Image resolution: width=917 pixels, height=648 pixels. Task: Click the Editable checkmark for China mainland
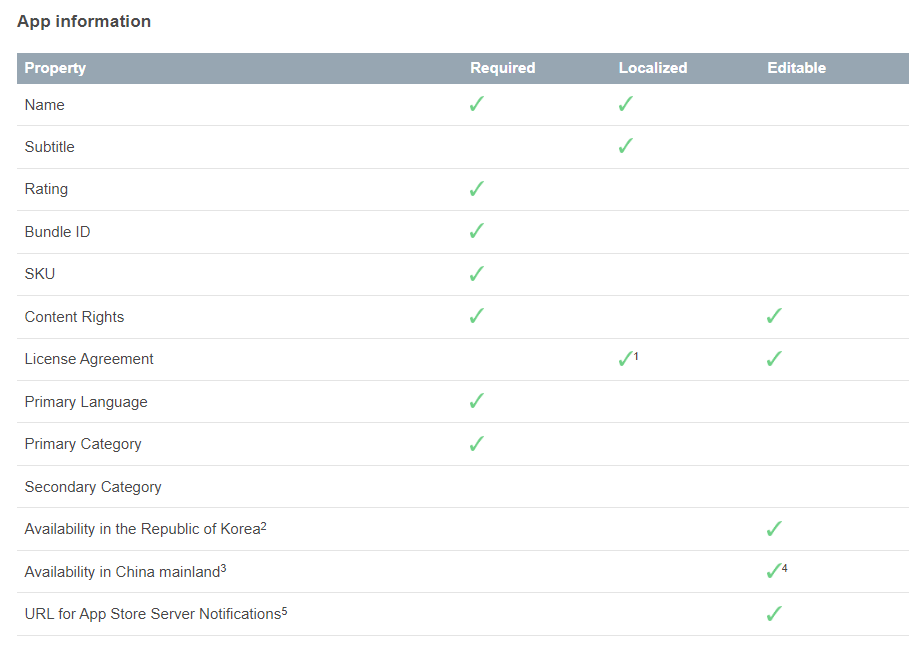coord(773,571)
